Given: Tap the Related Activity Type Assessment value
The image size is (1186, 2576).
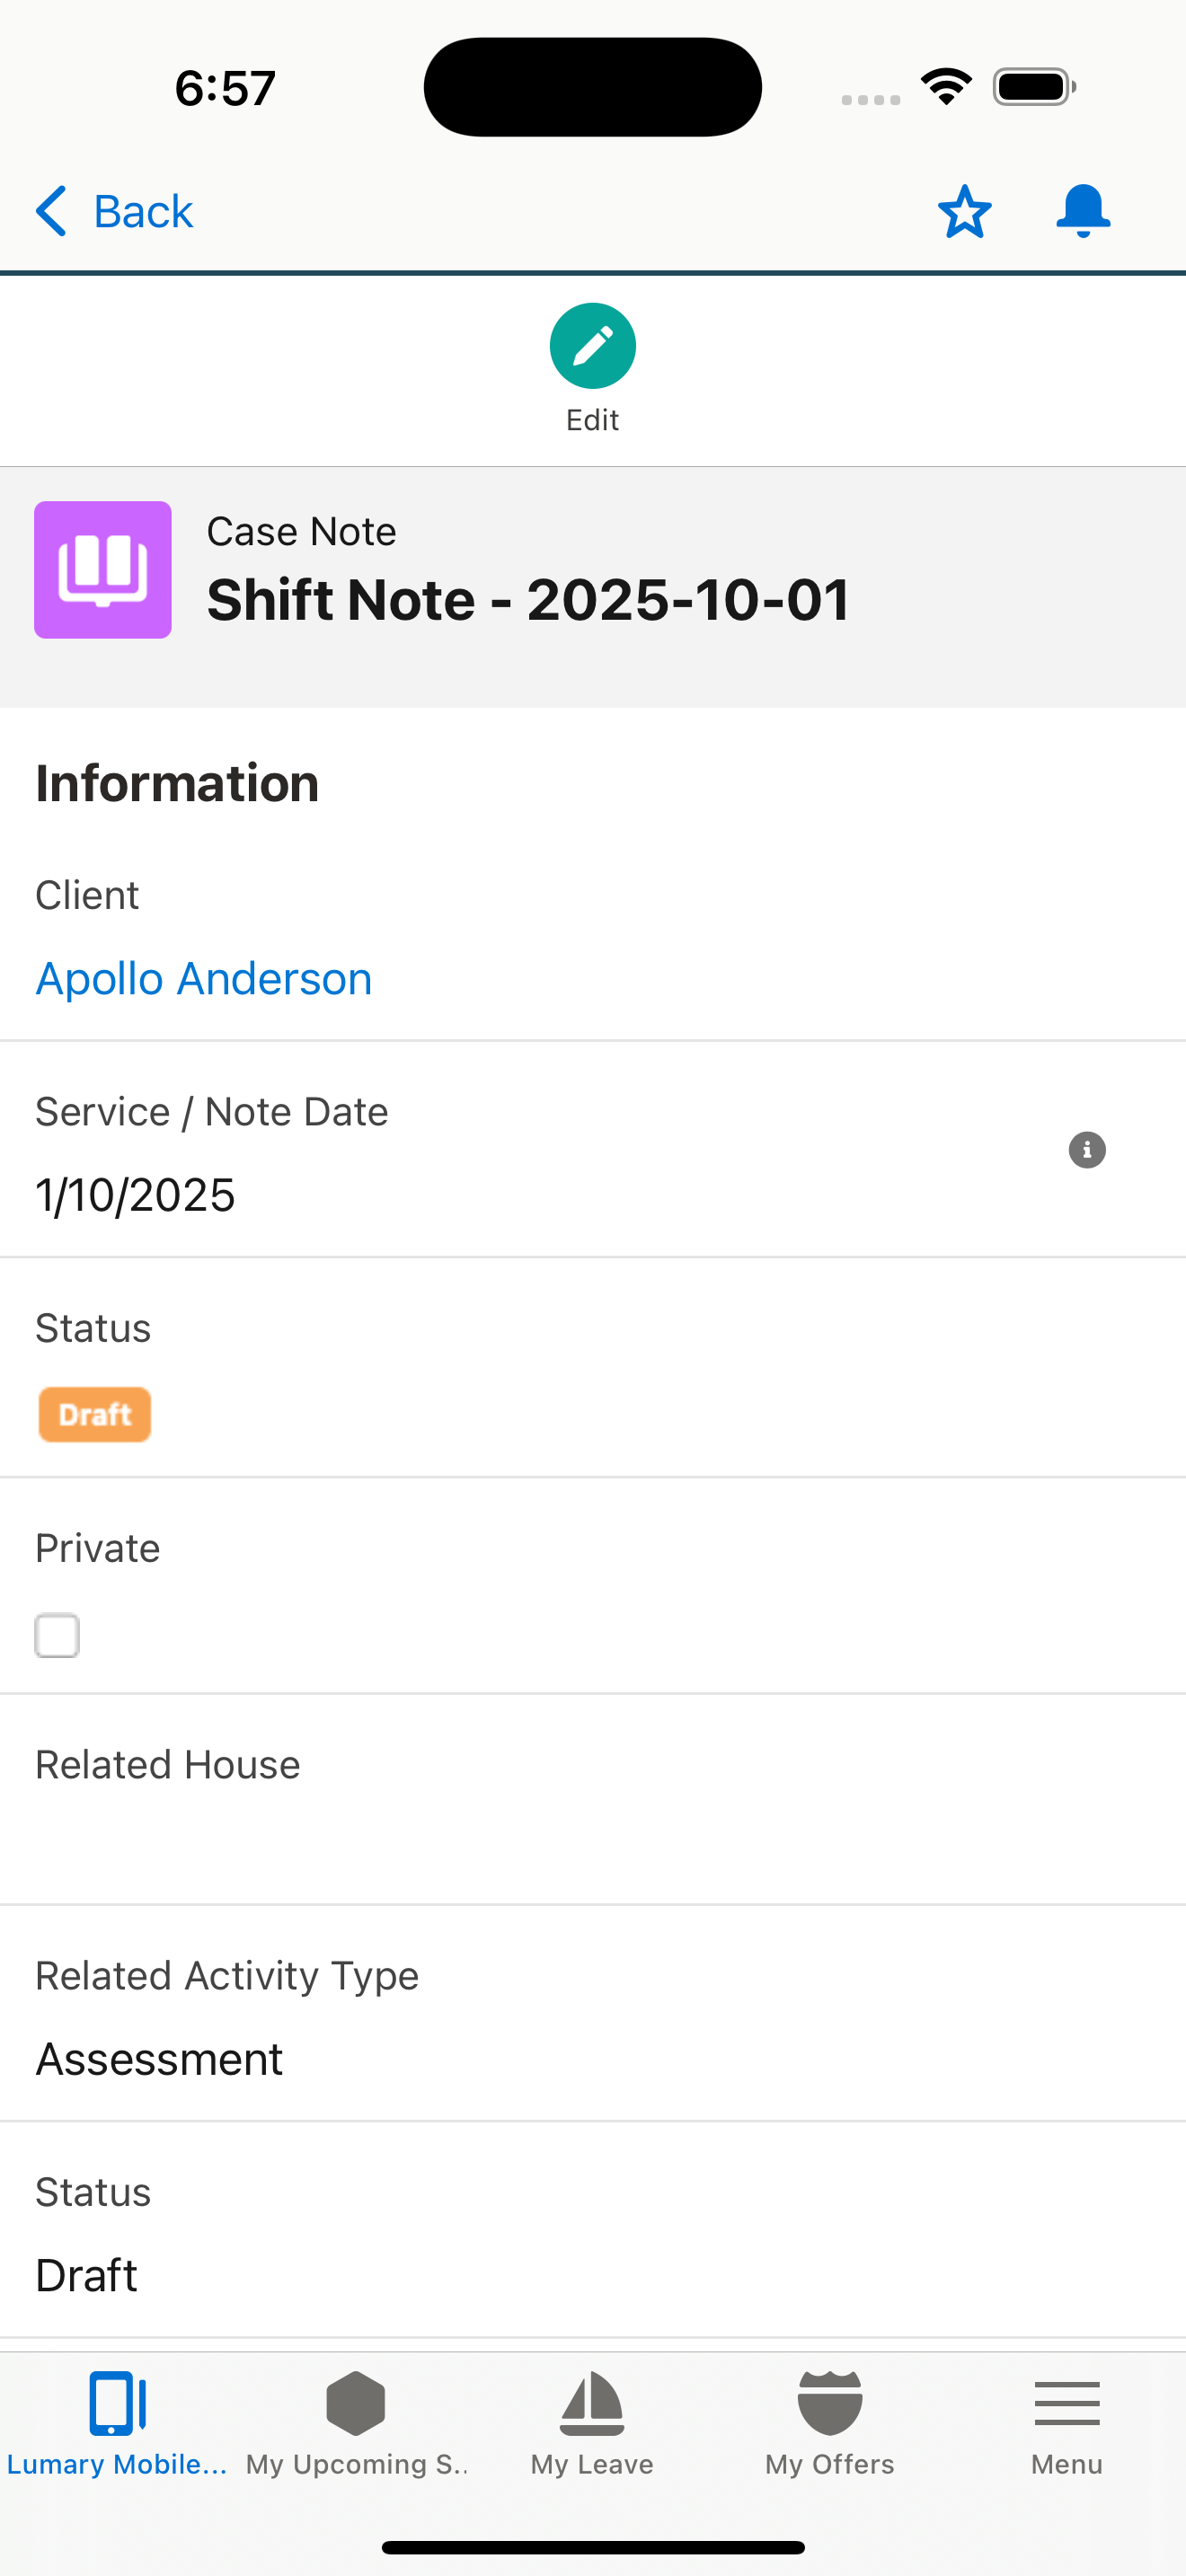Looking at the screenshot, I should point(160,2059).
